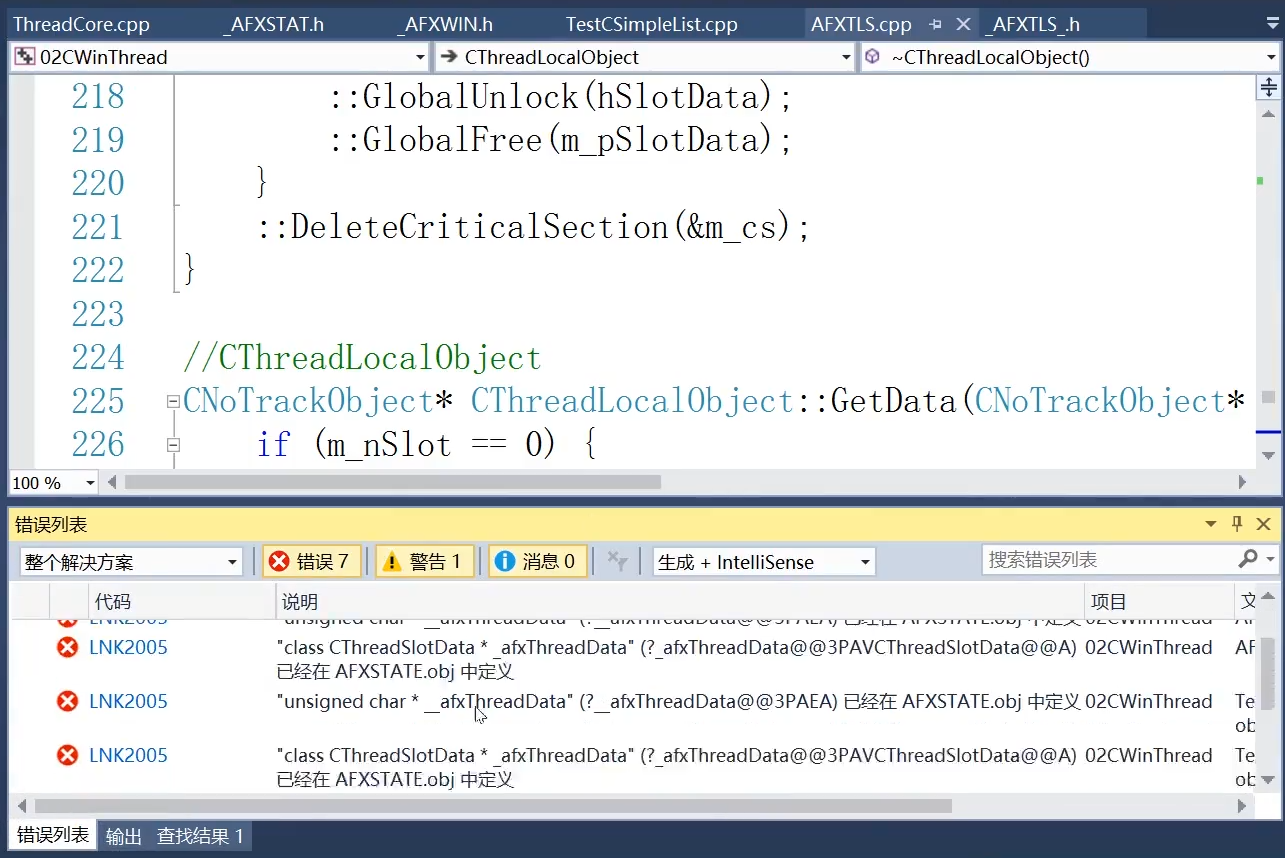This screenshot has width=1285, height=858.
Task: Open LNK2005 link for last class CThreadSlotData error
Action: click(128, 756)
